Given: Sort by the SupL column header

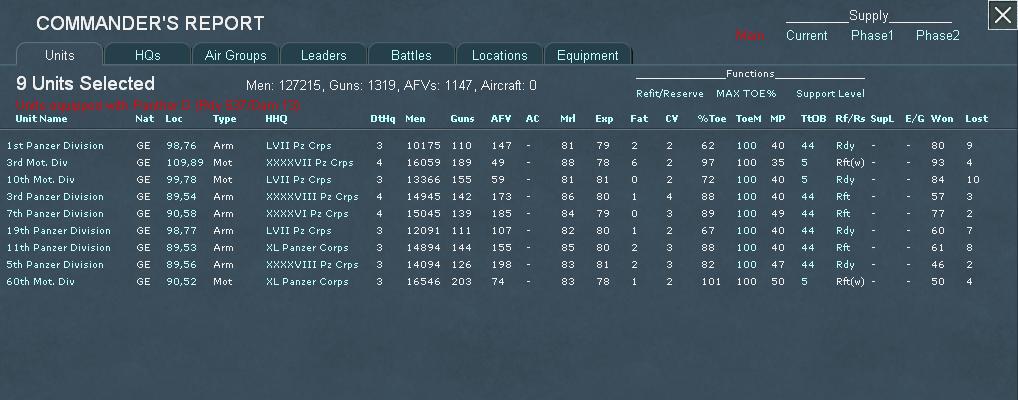Looking at the screenshot, I should 882,119.
